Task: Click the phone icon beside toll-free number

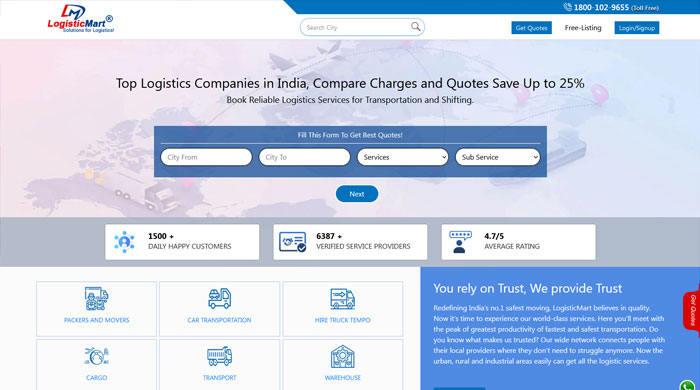Action: (x=567, y=7)
